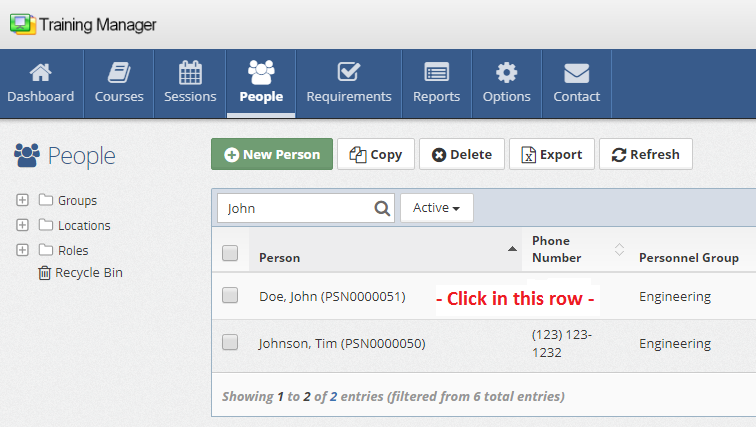Open Sessions calendar icon
This screenshot has width=756, height=427.
click(190, 73)
